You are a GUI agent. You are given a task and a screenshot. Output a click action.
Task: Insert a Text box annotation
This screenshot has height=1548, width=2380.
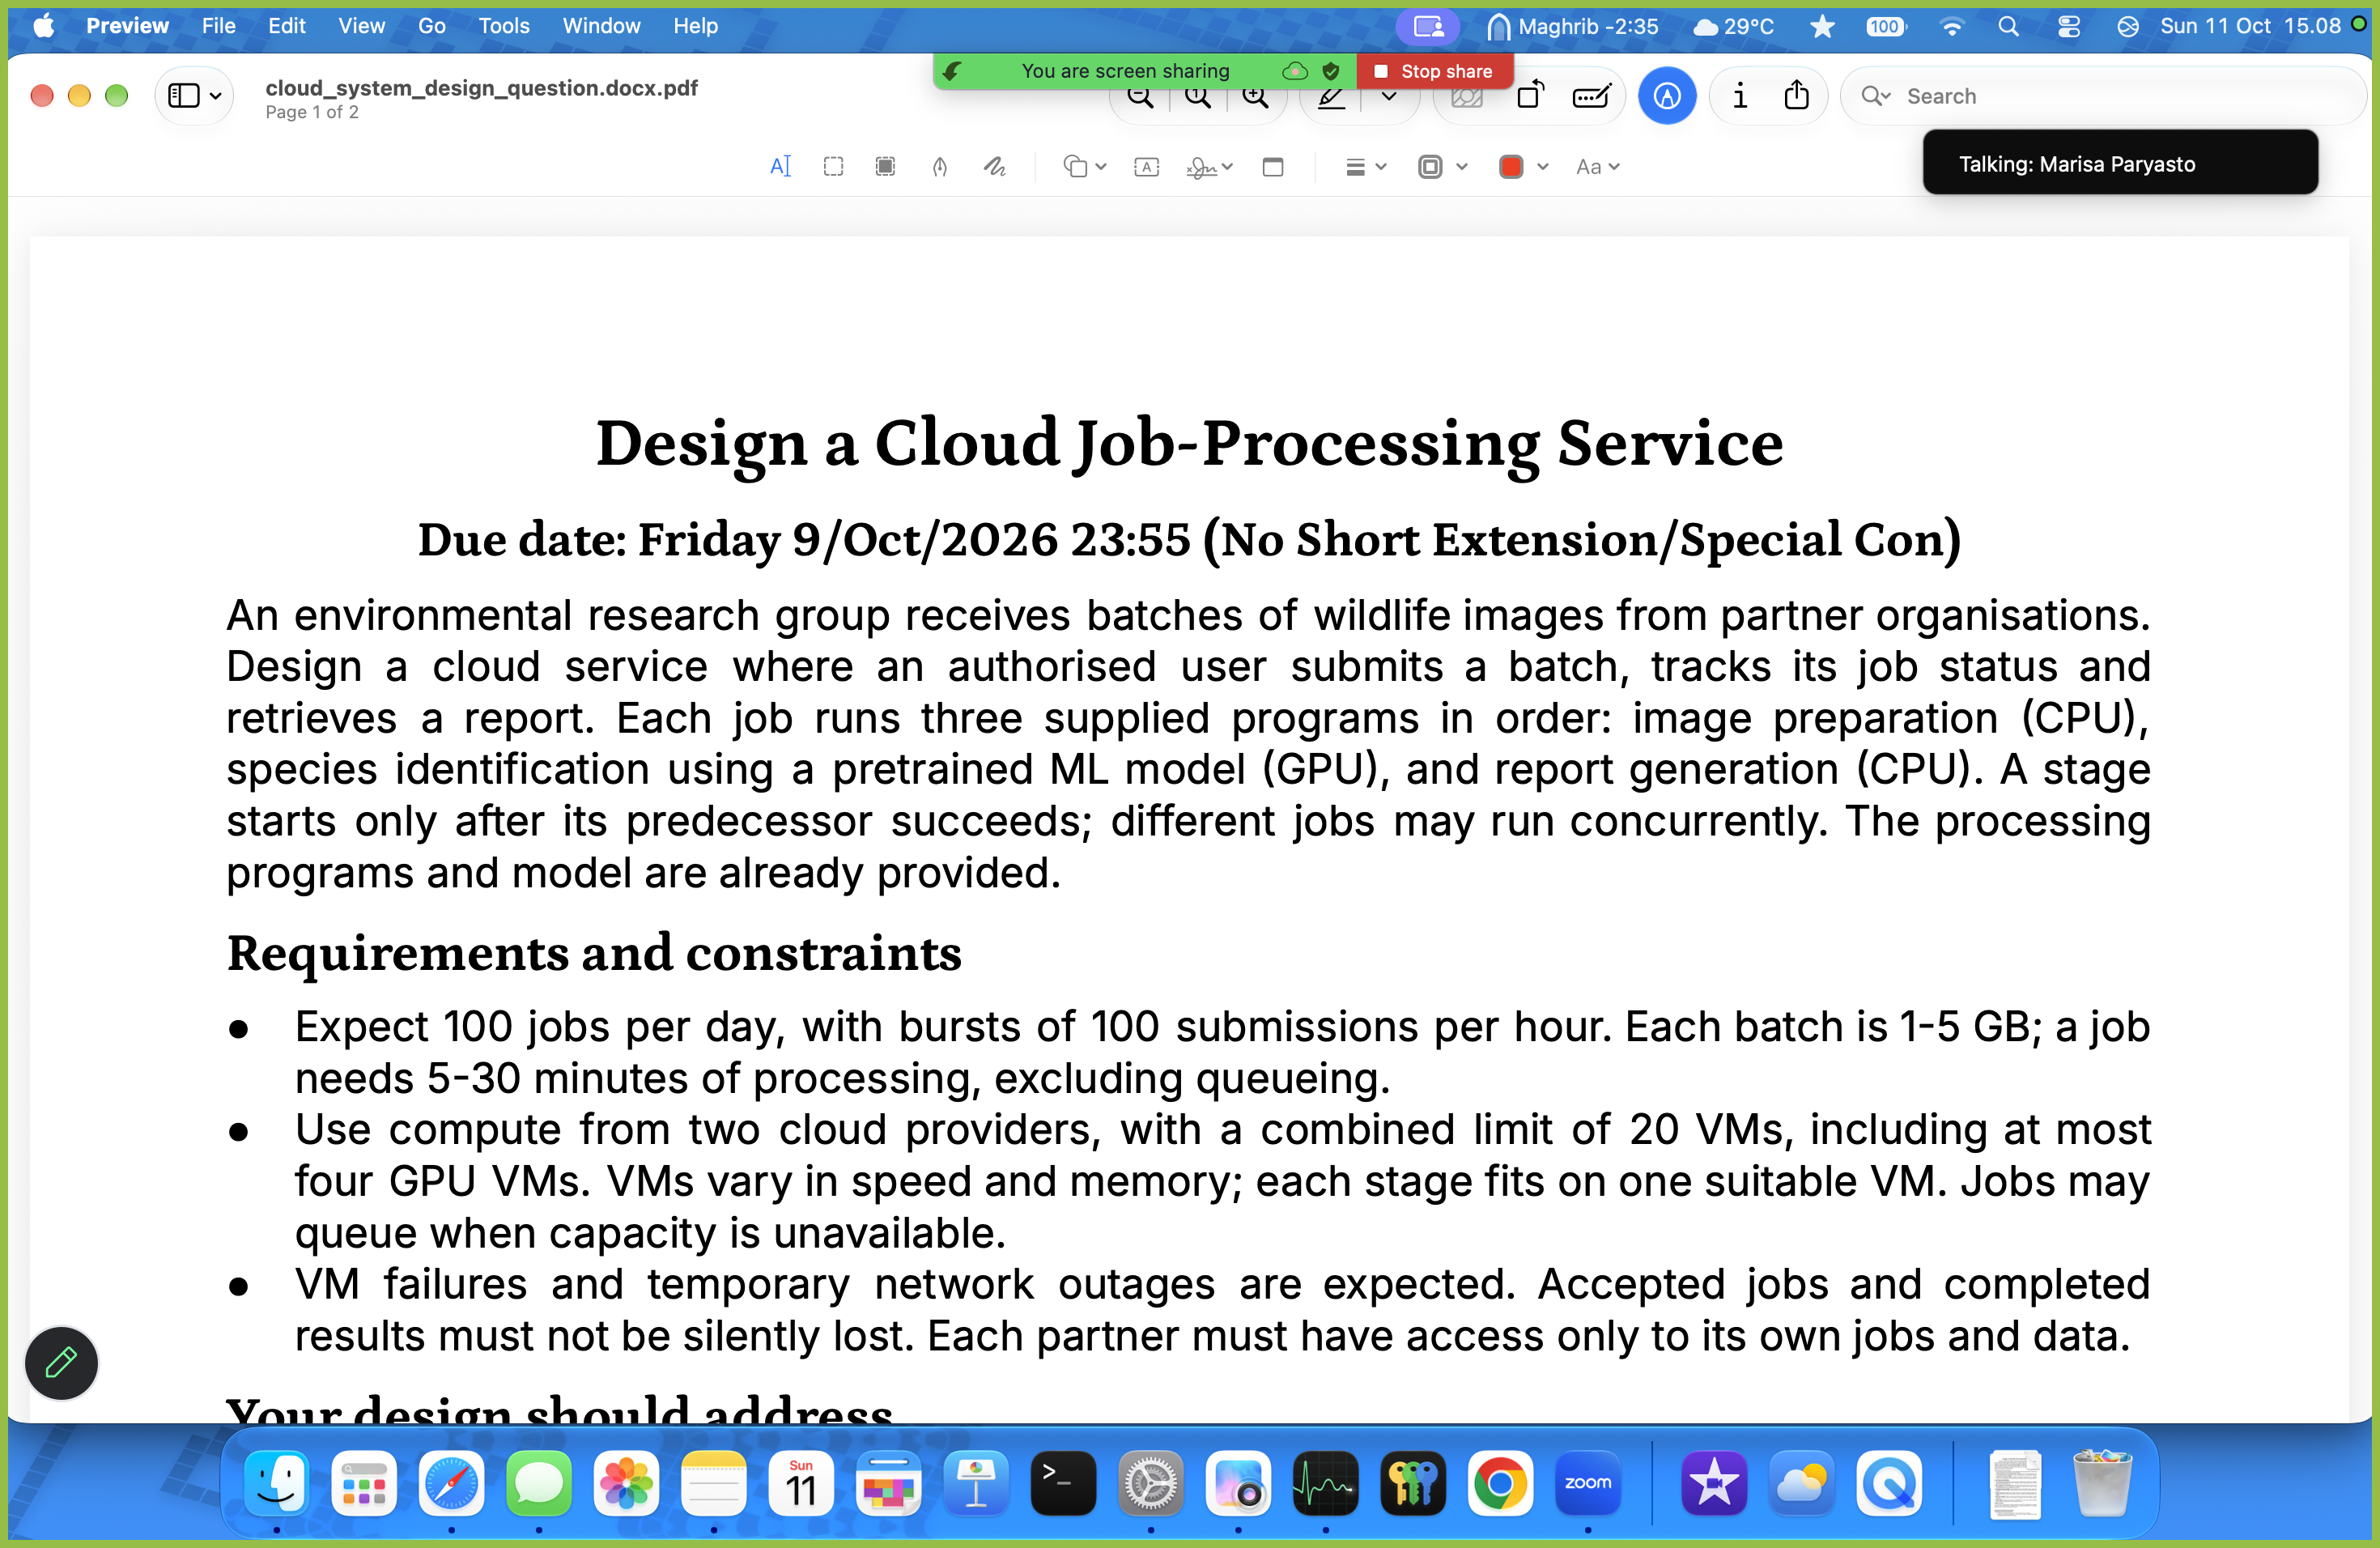pos(1146,167)
